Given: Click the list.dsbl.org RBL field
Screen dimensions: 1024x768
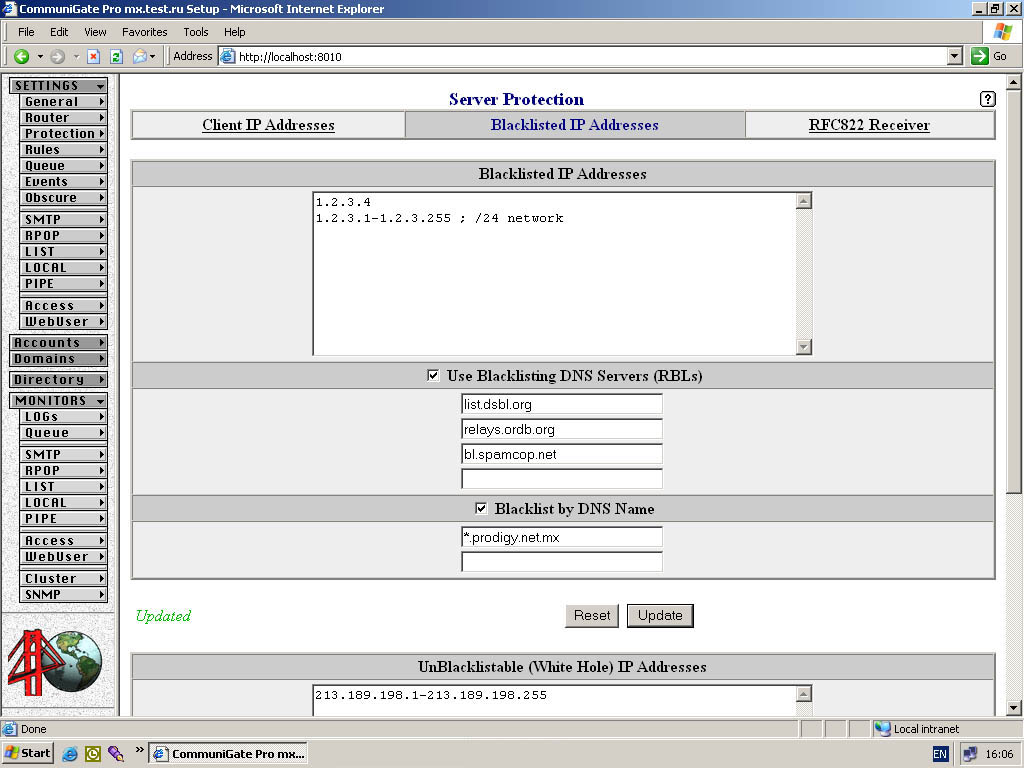Looking at the screenshot, I should click(x=562, y=404).
